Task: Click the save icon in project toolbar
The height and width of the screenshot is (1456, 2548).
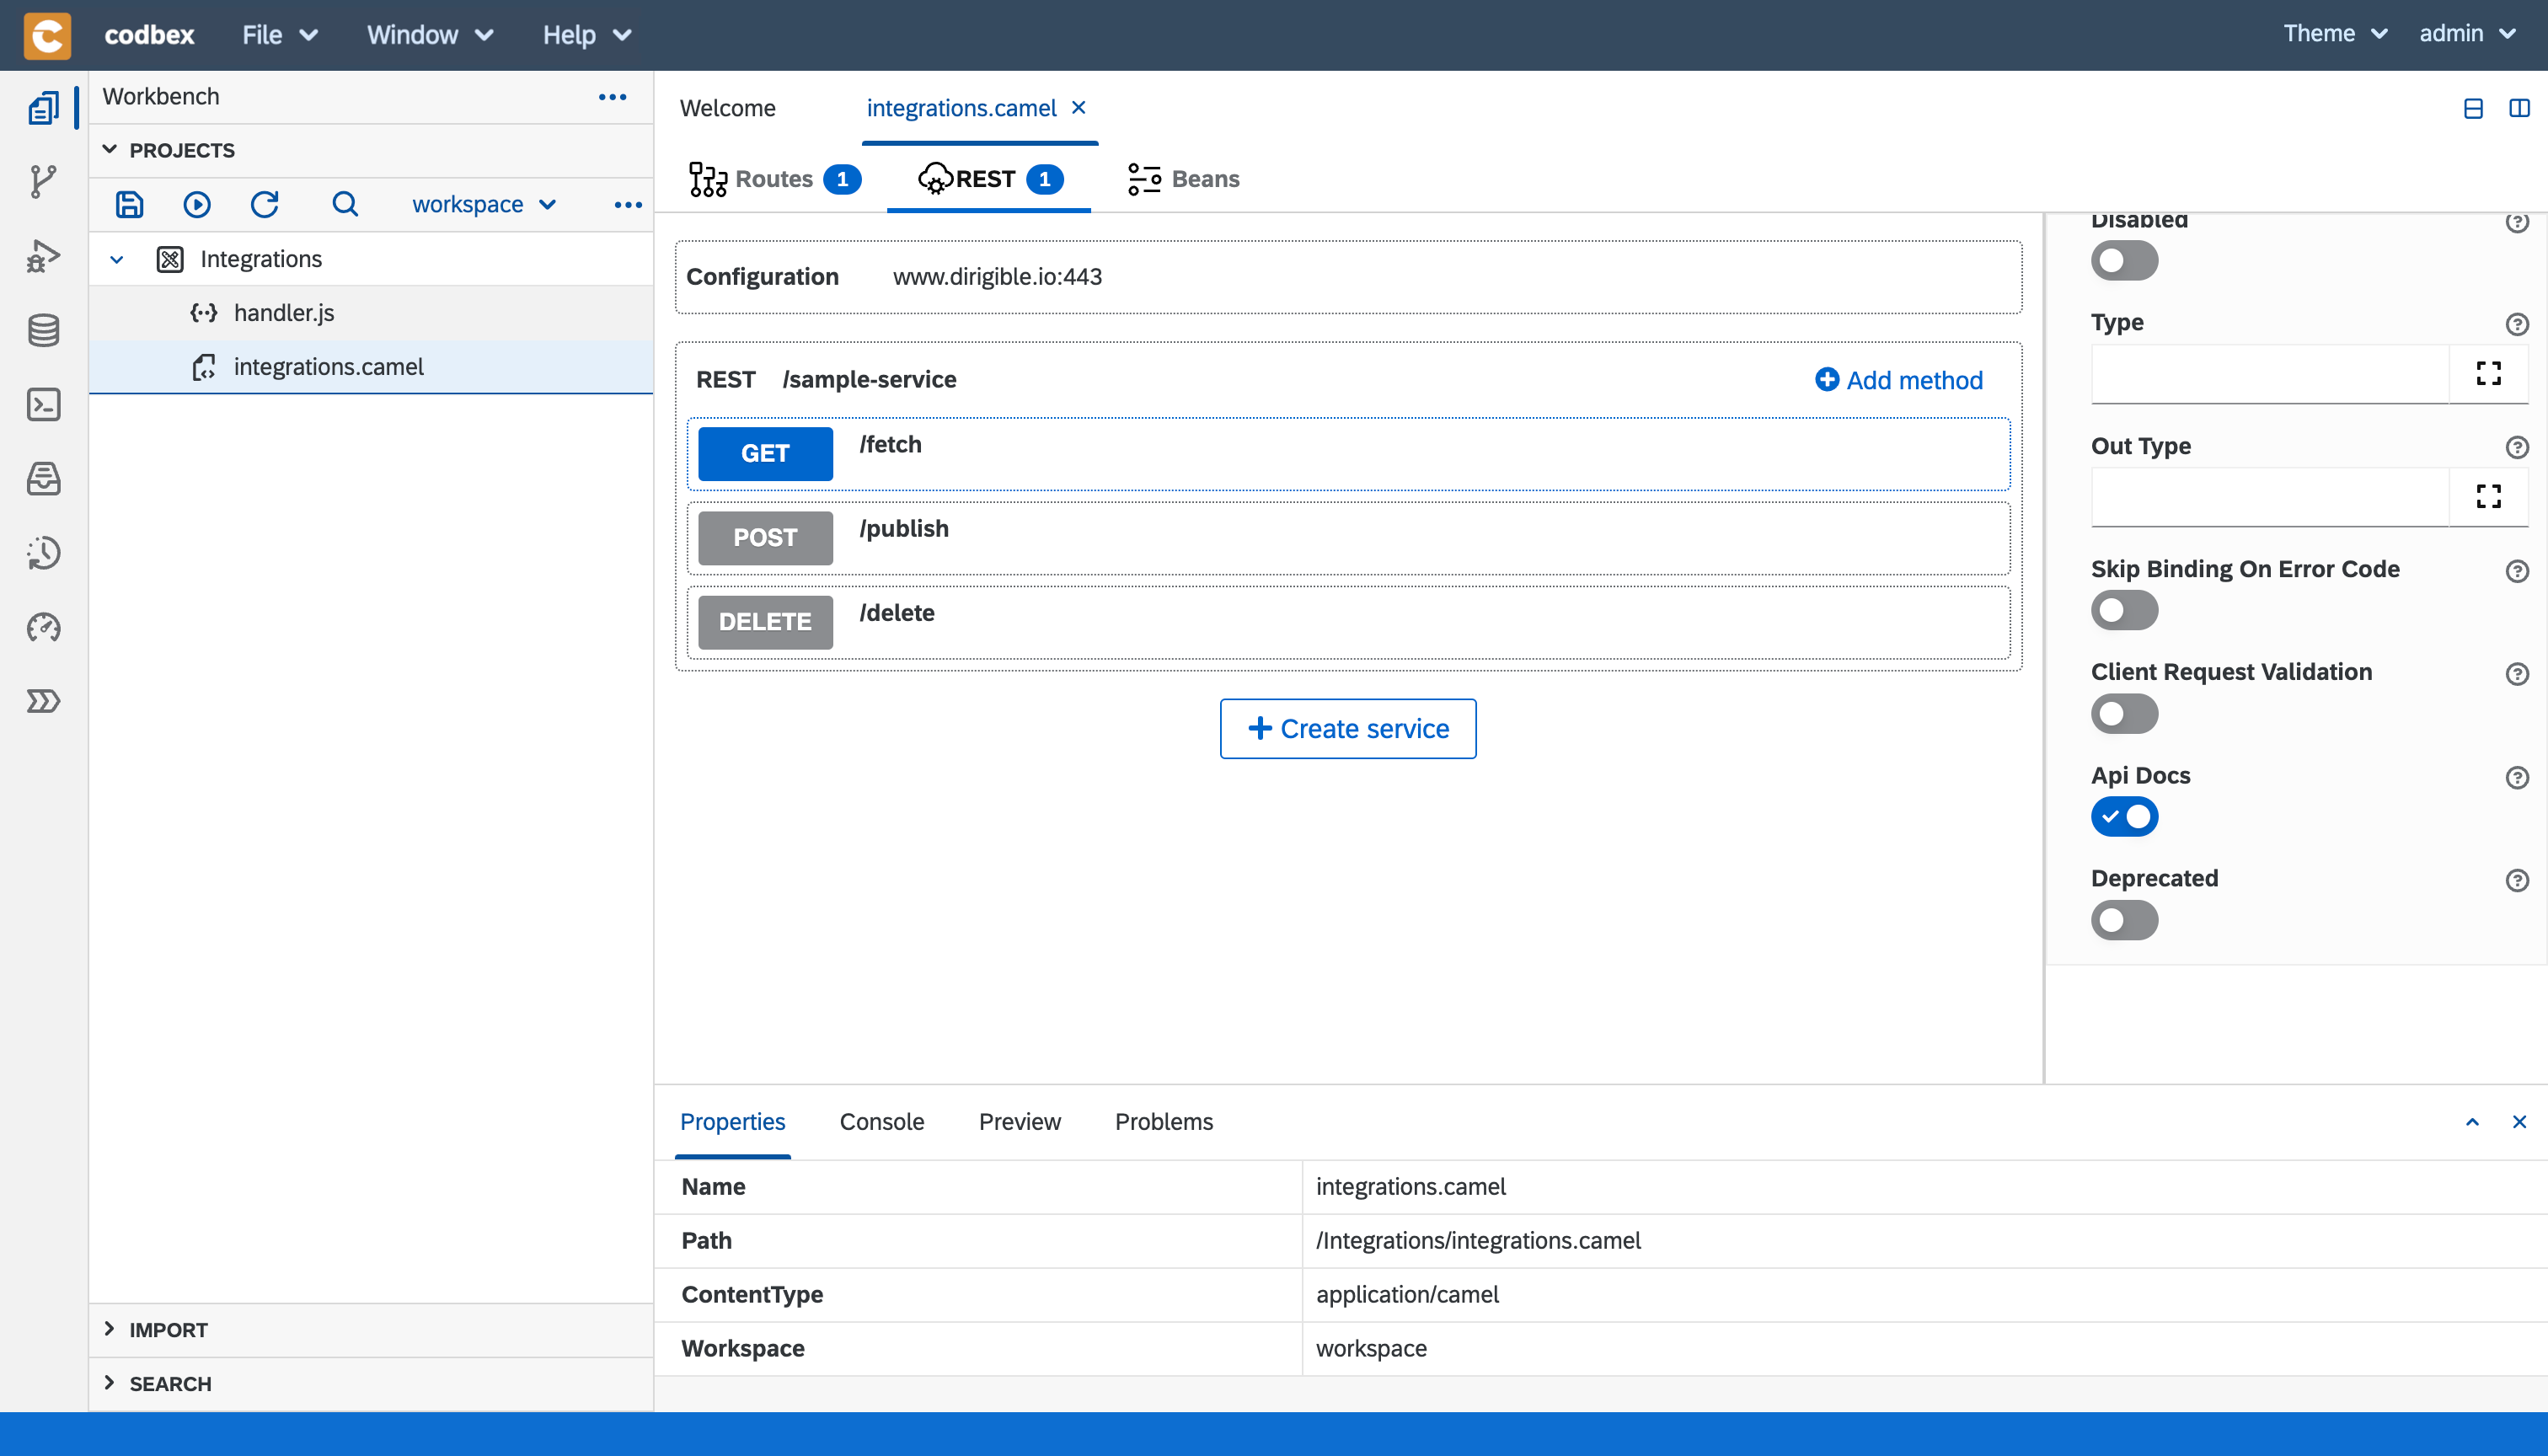Action: point(130,205)
